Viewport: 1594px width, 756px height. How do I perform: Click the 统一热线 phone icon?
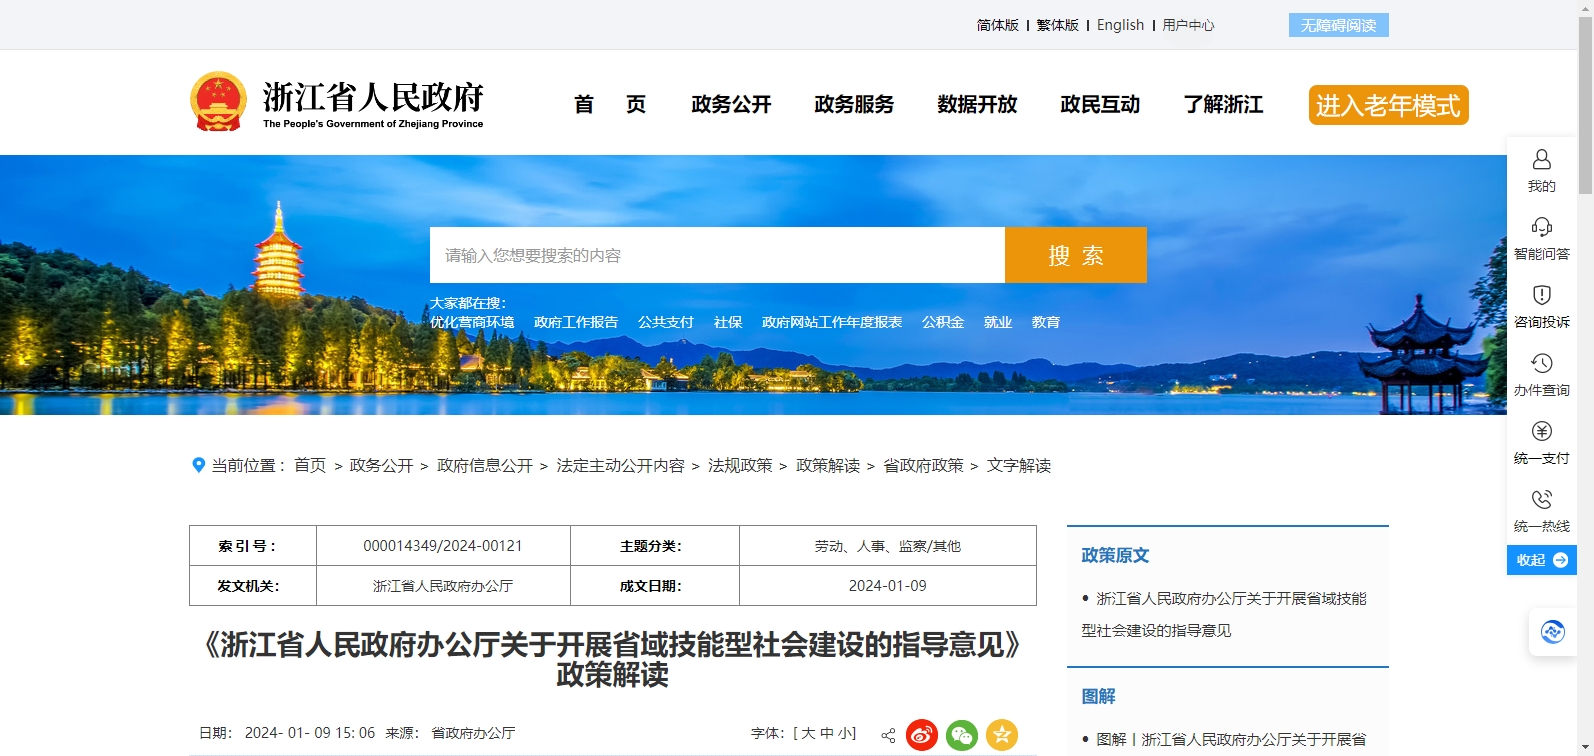tap(1541, 510)
